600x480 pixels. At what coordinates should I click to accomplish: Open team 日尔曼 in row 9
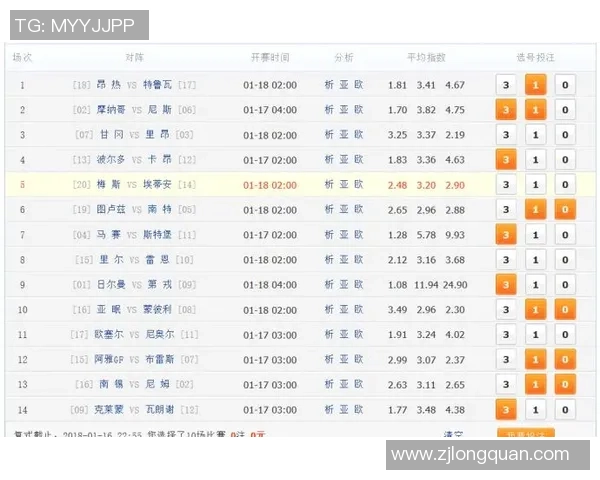pos(111,284)
